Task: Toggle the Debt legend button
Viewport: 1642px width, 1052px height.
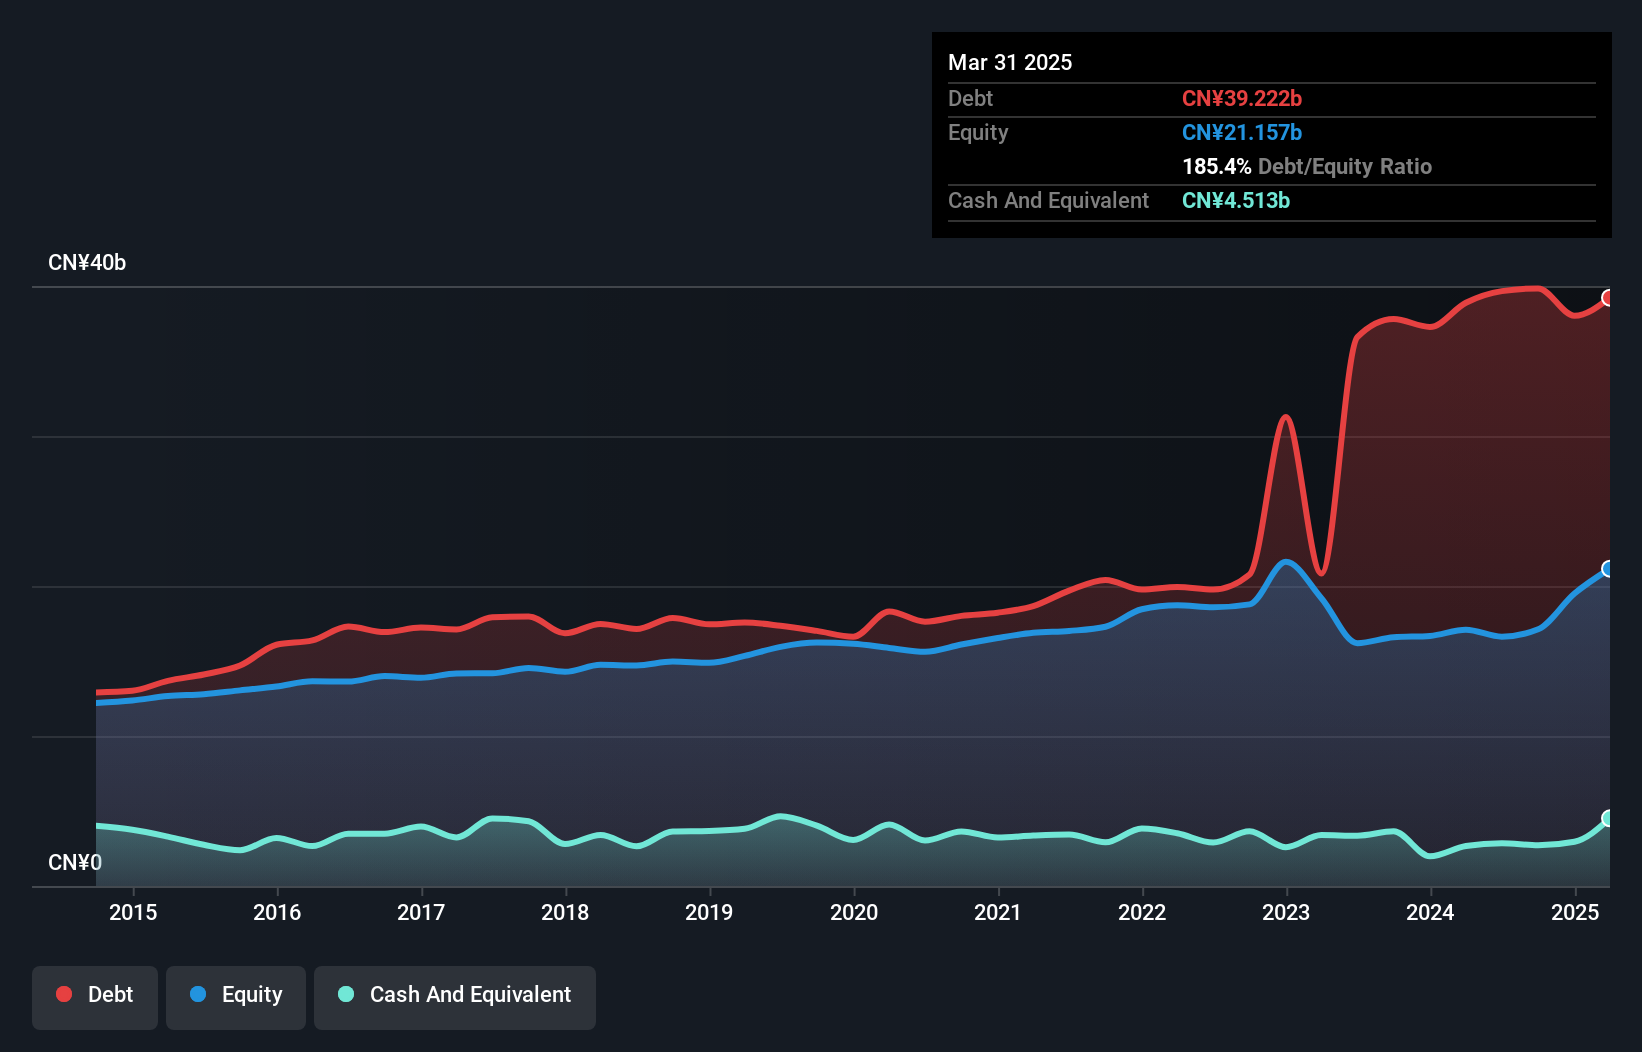Action: point(95,997)
